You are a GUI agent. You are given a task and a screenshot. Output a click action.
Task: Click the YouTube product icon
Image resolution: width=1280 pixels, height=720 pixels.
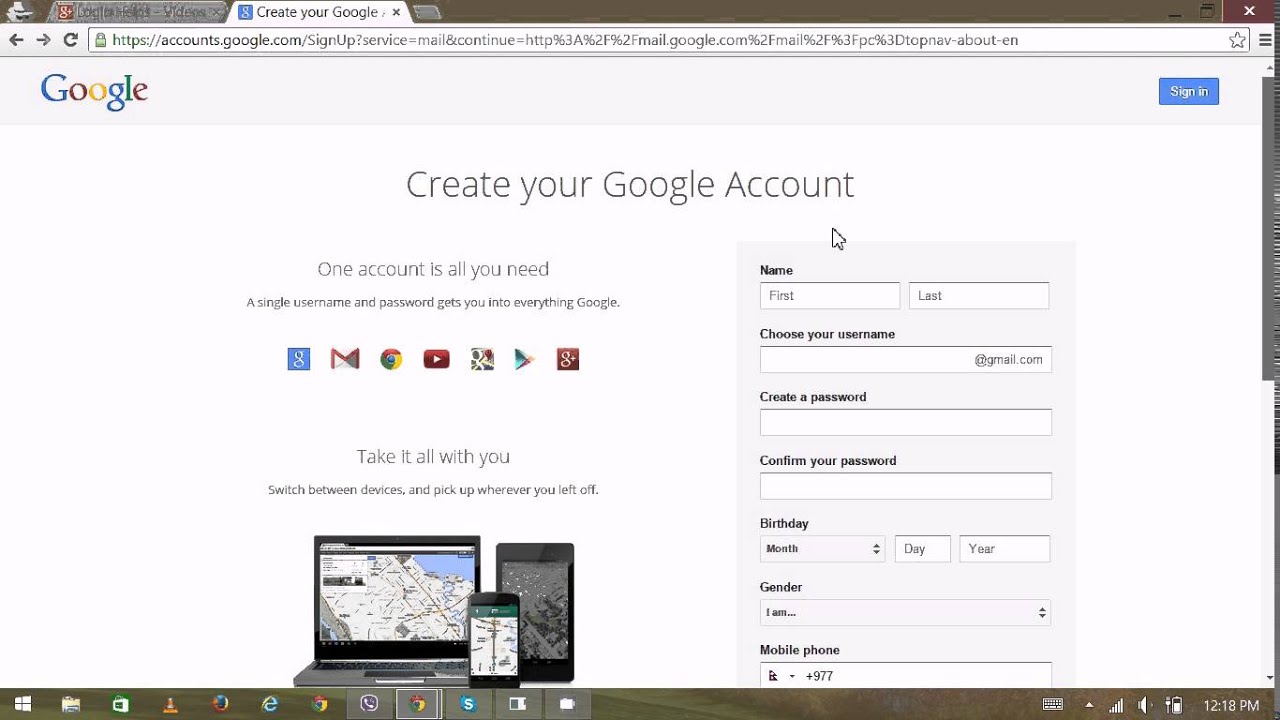coord(436,359)
